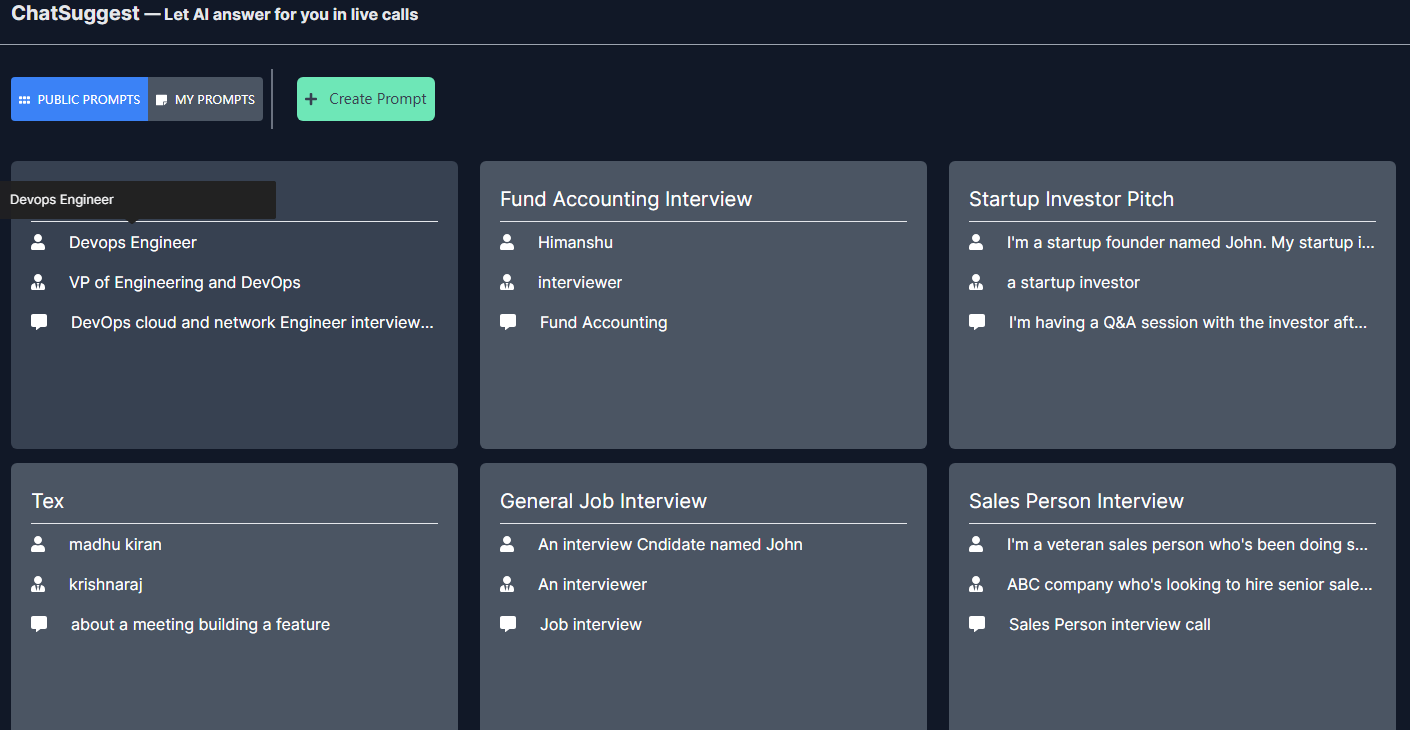The width and height of the screenshot is (1410, 730).
Task: Select the veteran sales person text
Action: click(x=1188, y=544)
